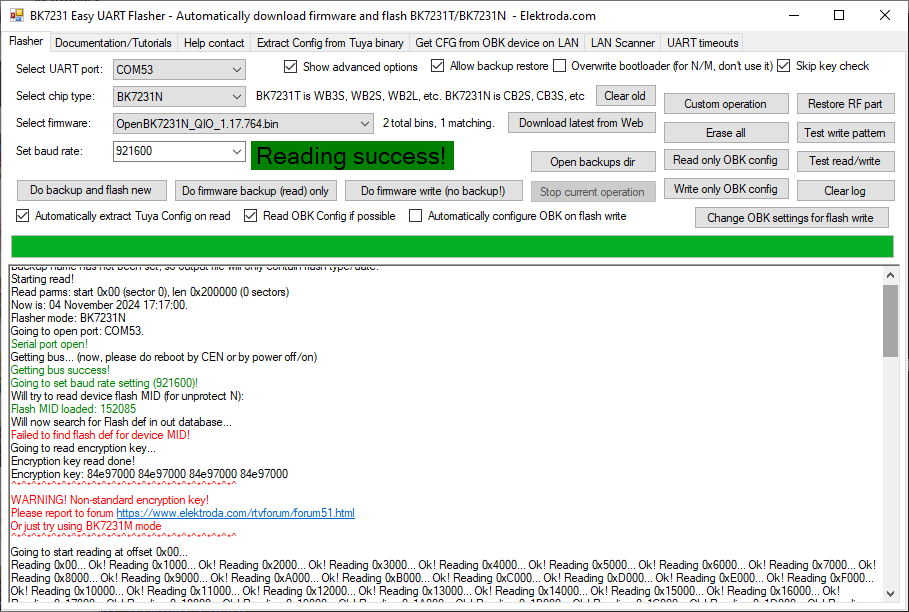Toggle Skip key check checkbox

784,66
